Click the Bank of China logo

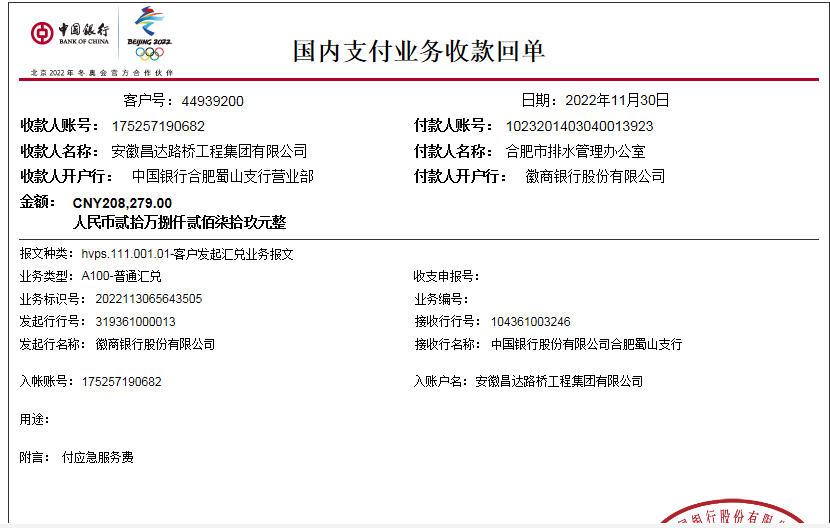[69, 33]
